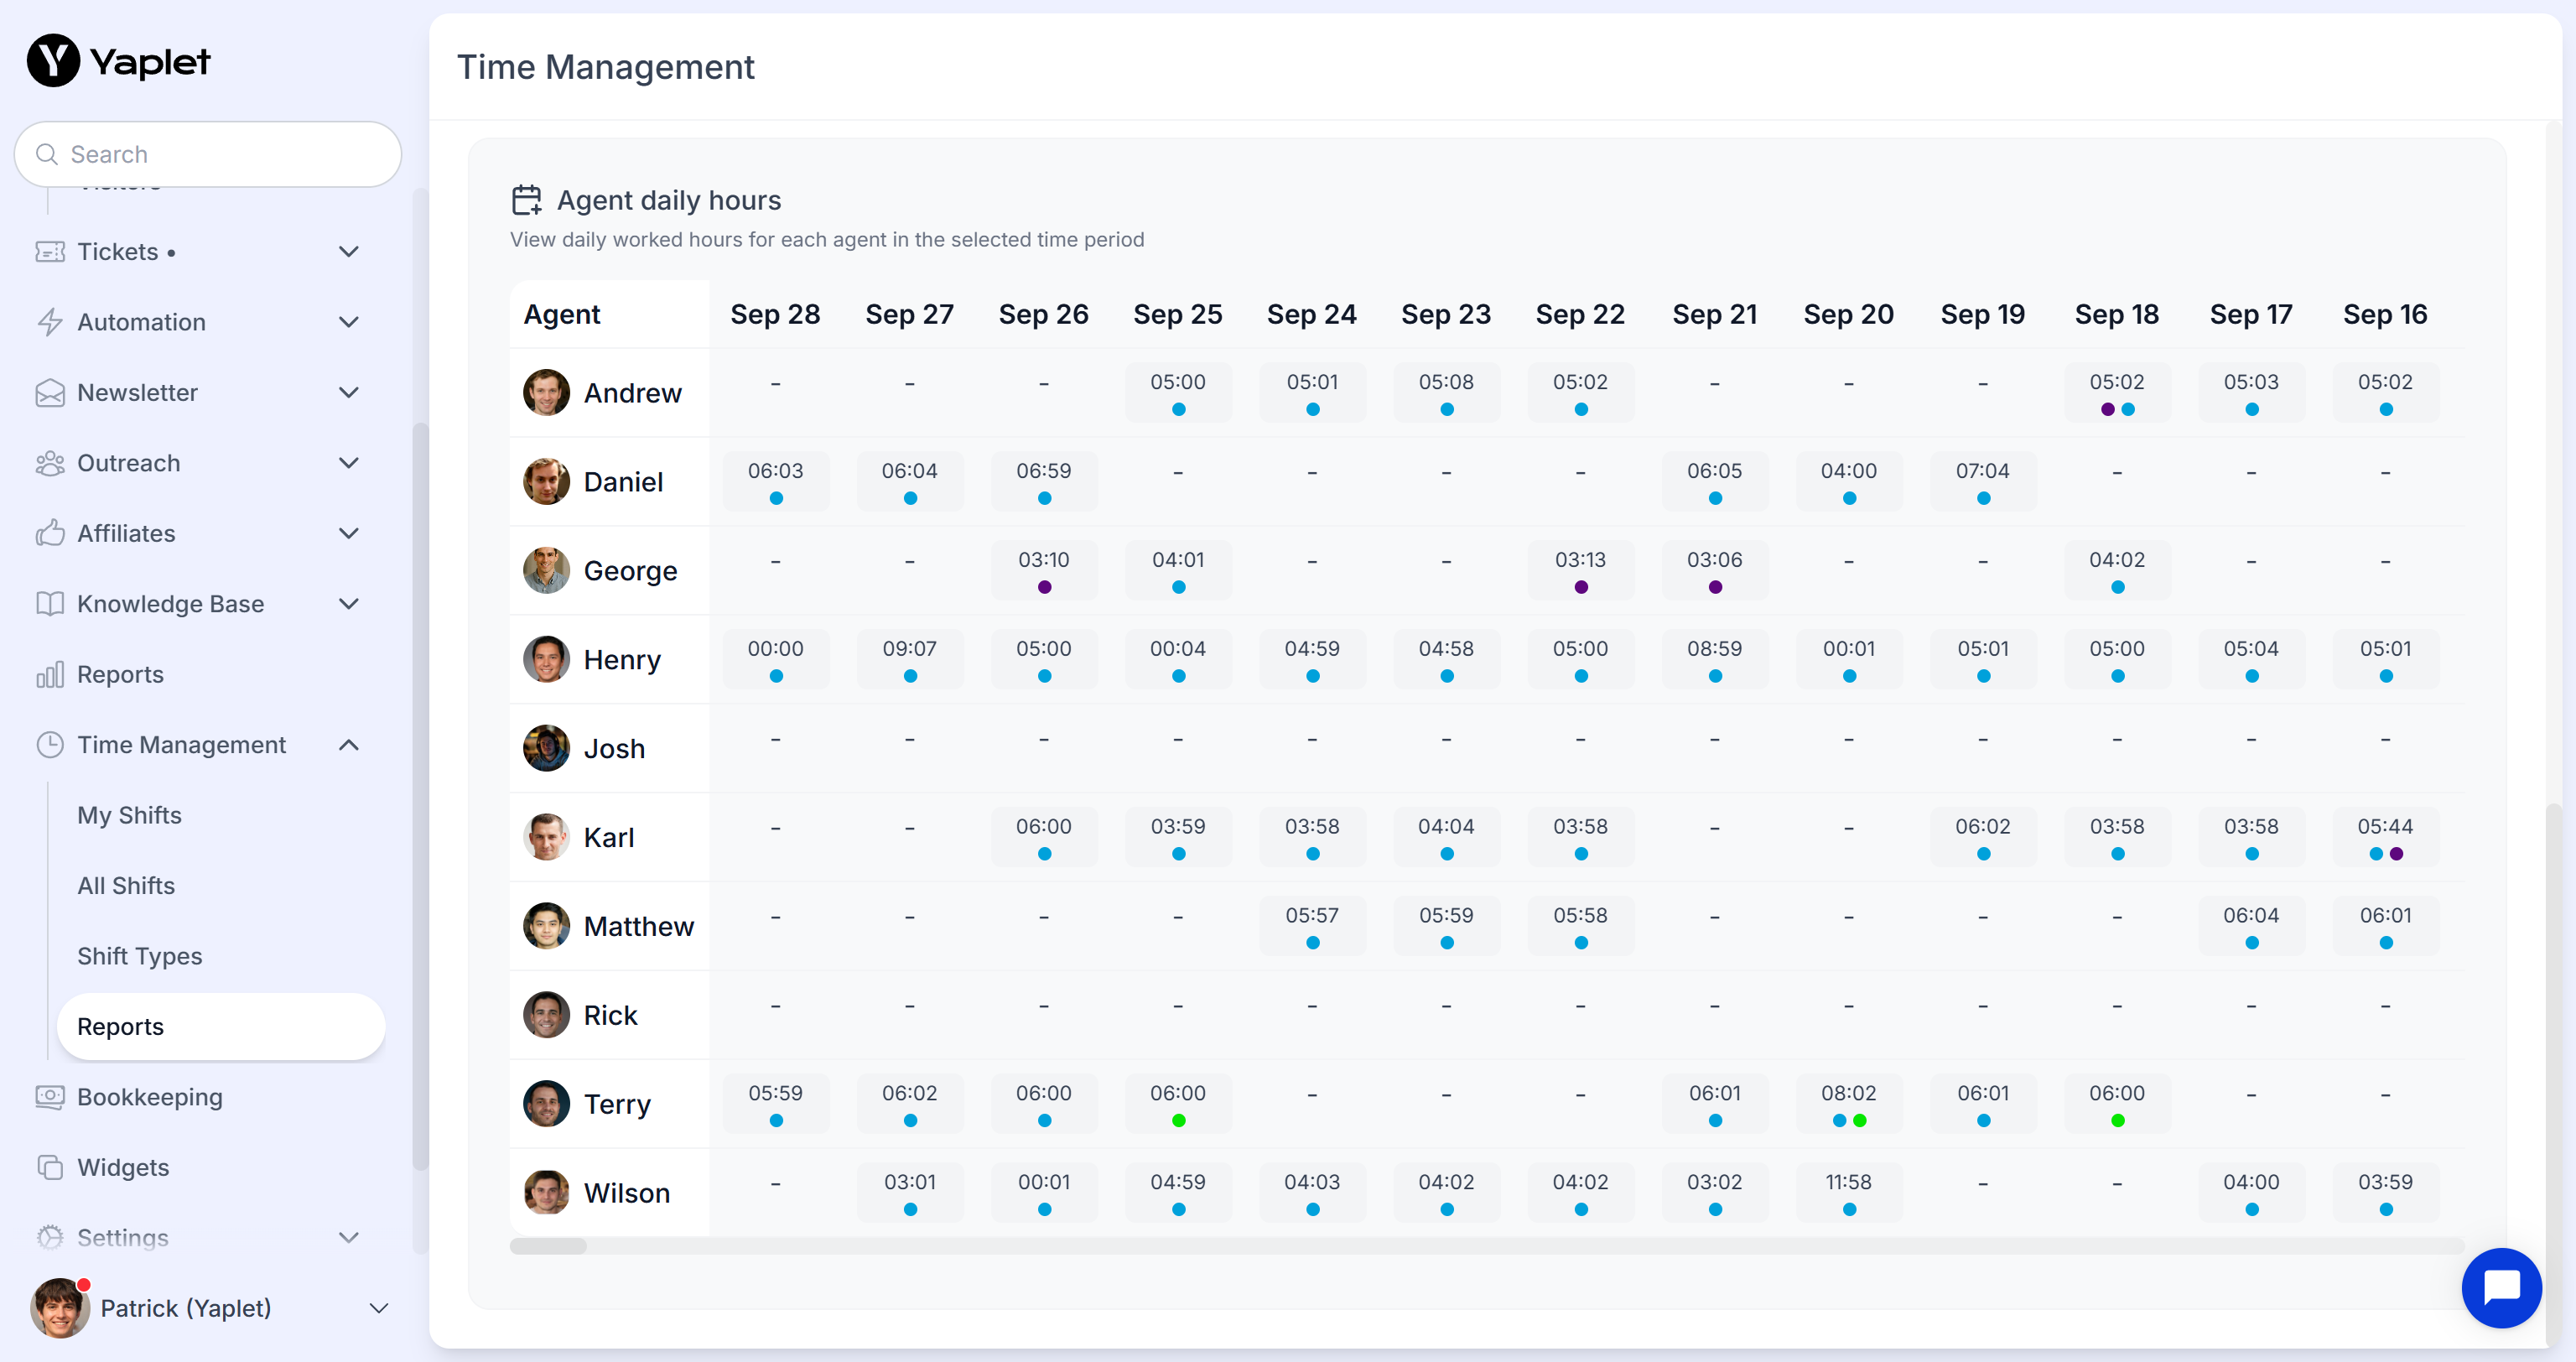Screen dimensions: 2576x1362
Task: Open the Shift Types submenu item
Action: point(140,956)
